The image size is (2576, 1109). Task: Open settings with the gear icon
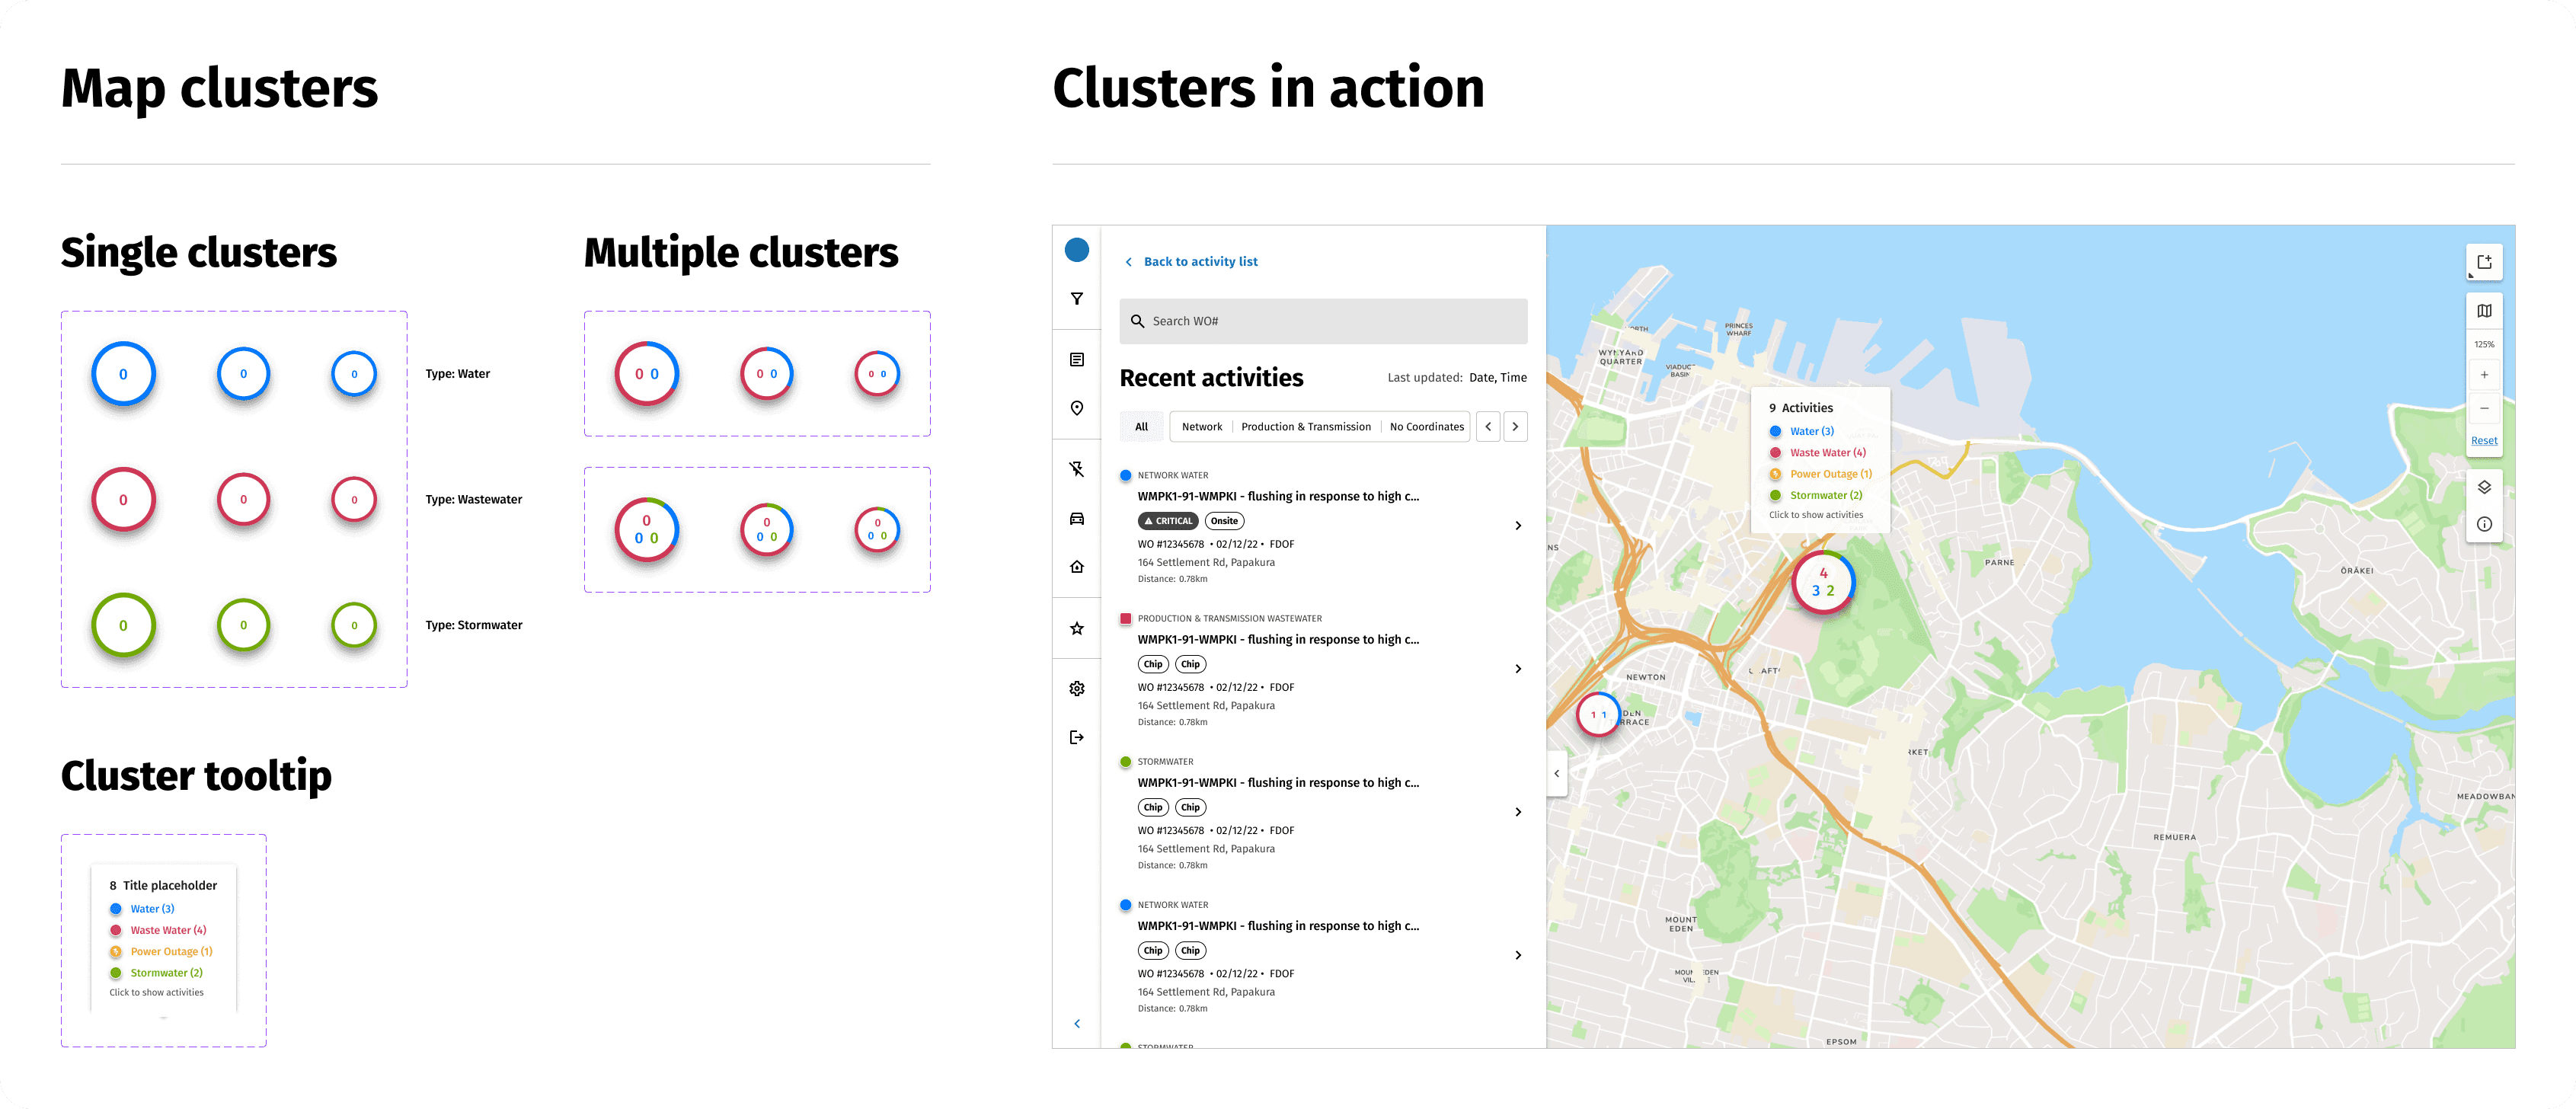1077,688
